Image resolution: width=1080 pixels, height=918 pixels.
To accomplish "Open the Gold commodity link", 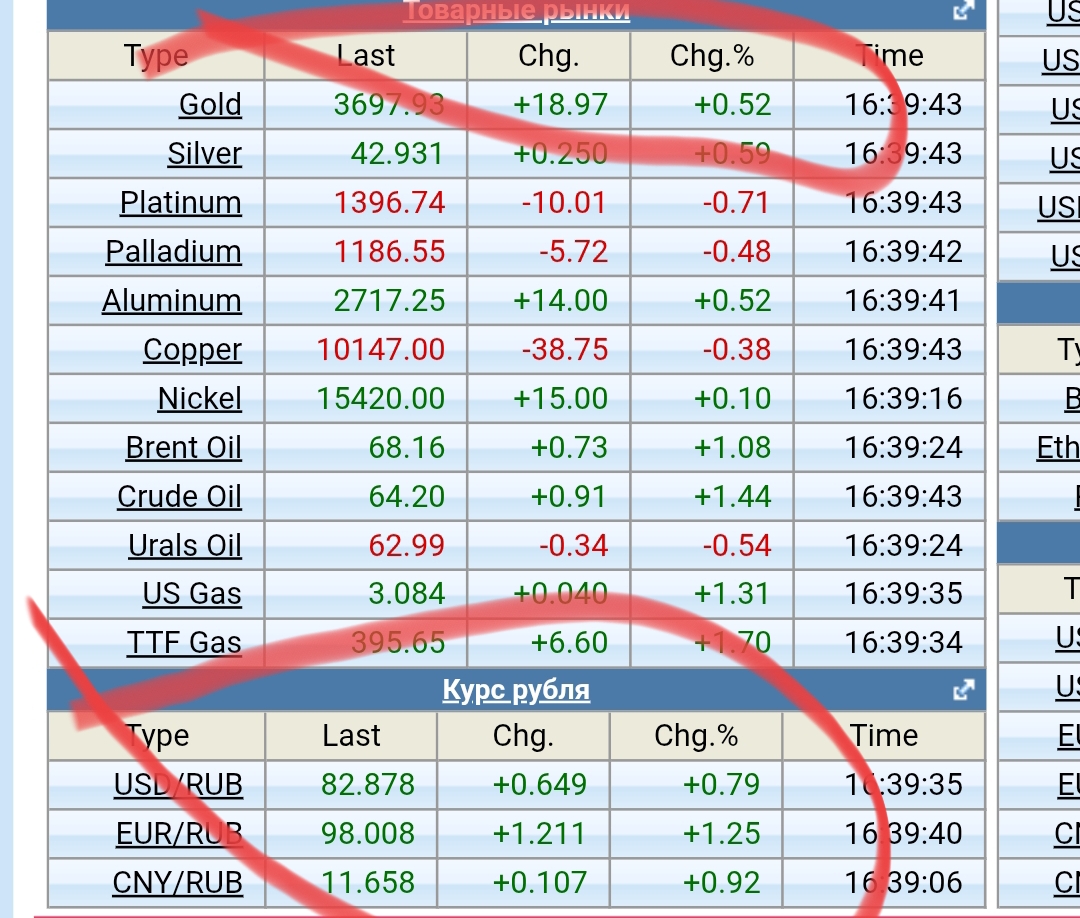I will [x=210, y=104].
